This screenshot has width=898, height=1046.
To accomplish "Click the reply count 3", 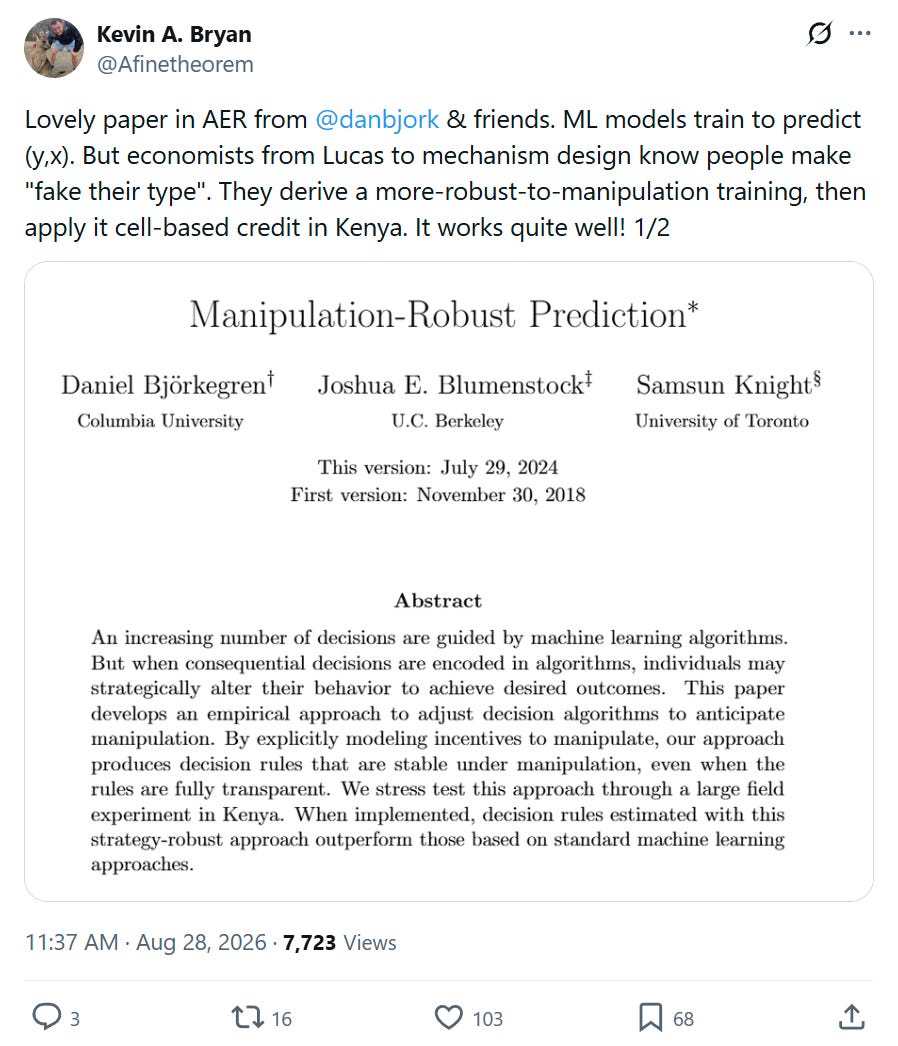I will coord(75,1019).
